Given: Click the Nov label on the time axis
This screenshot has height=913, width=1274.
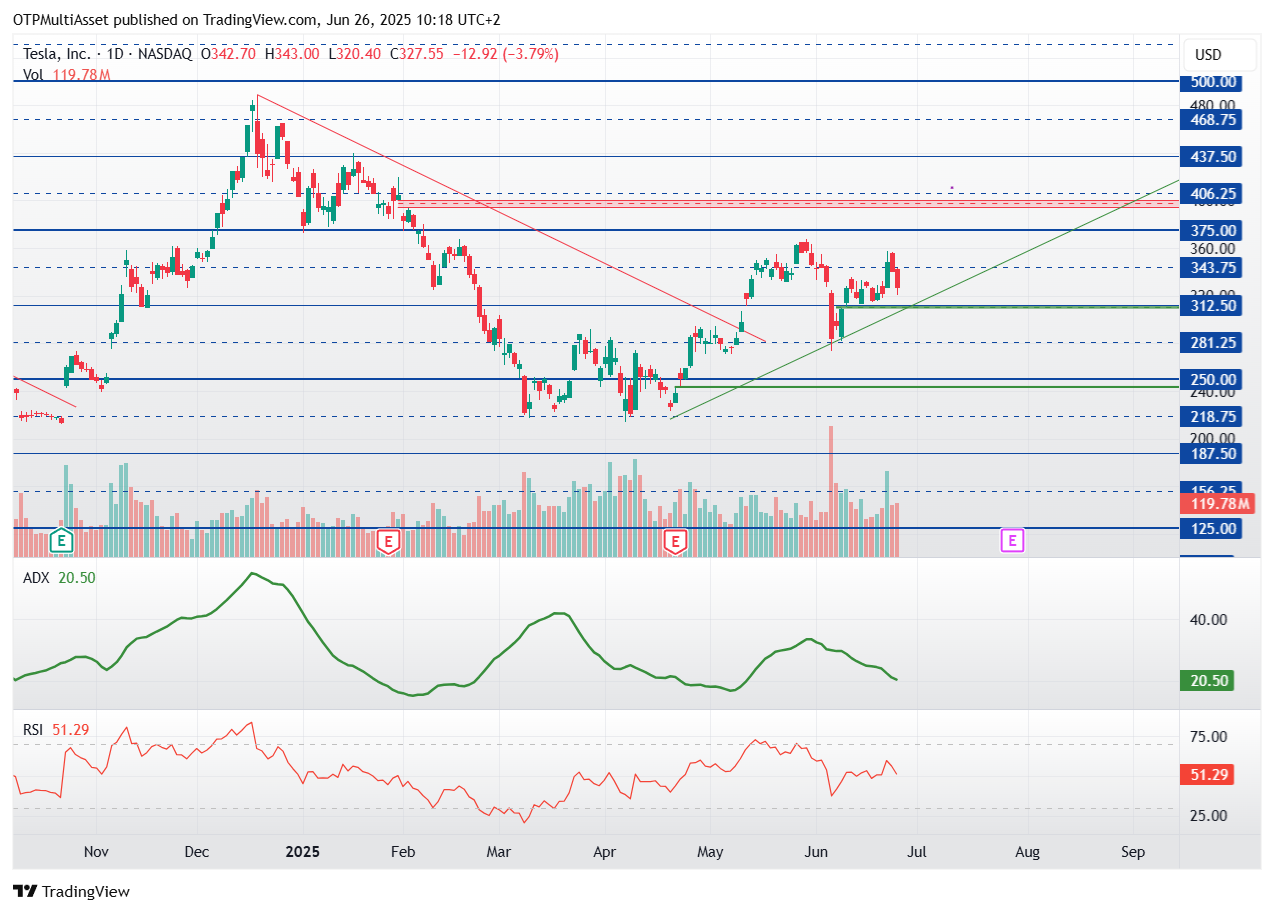Looking at the screenshot, I should pos(96,852).
